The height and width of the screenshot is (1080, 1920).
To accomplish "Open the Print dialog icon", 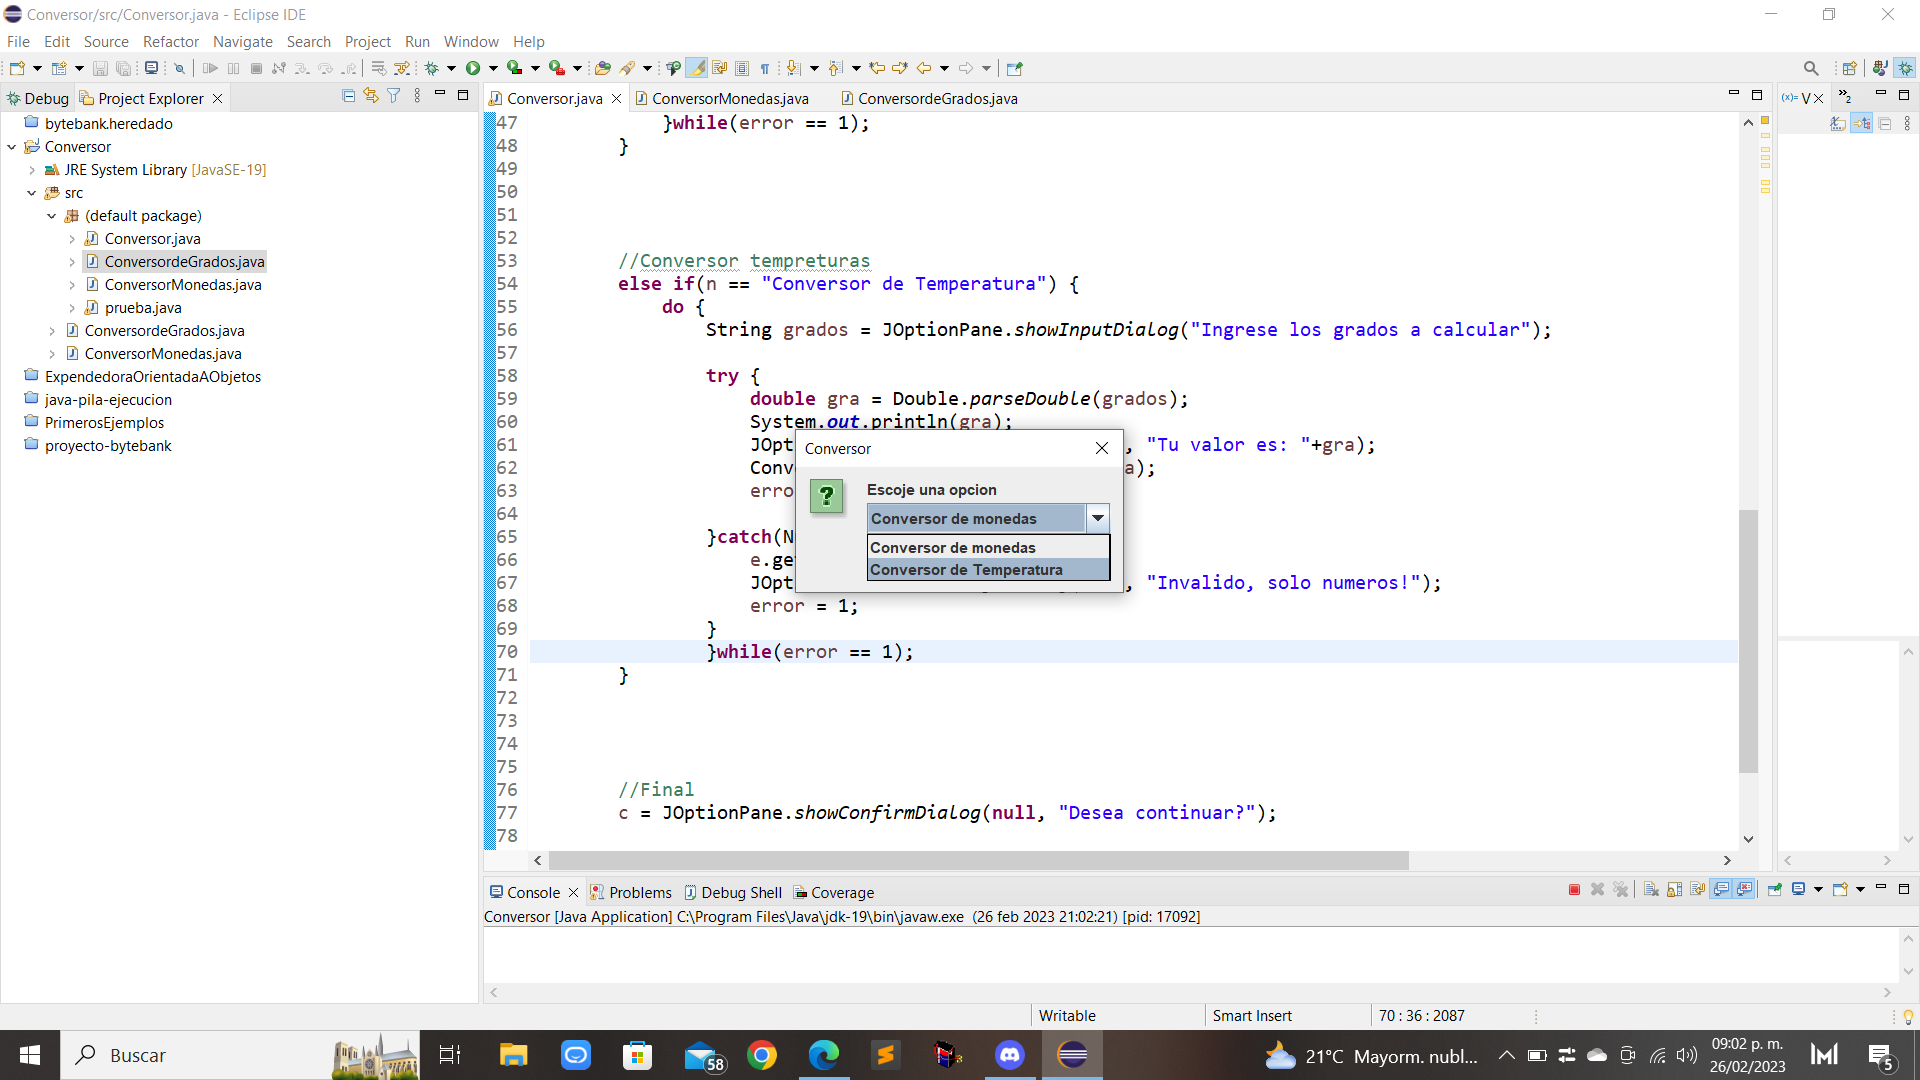I will point(153,67).
